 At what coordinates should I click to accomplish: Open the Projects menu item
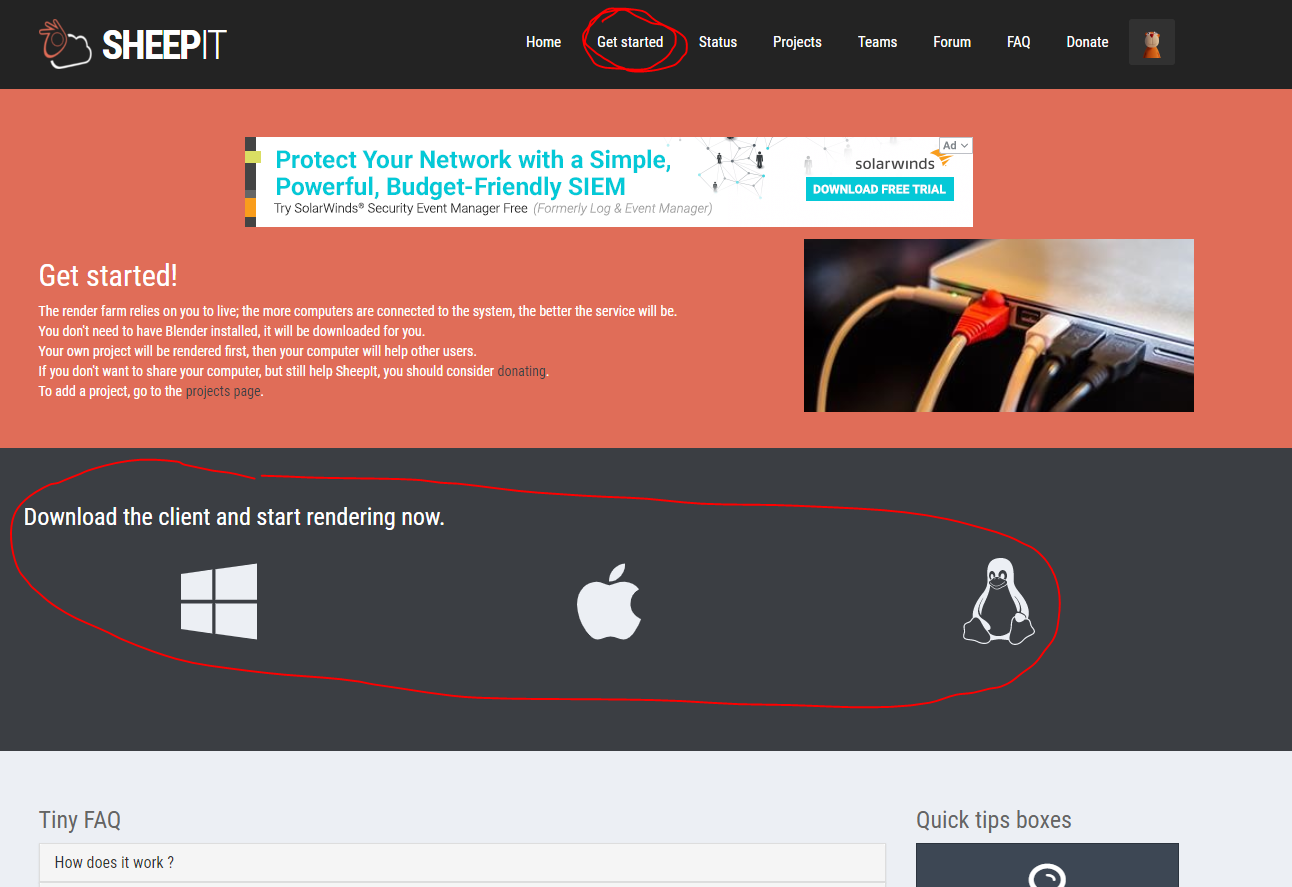coord(797,42)
